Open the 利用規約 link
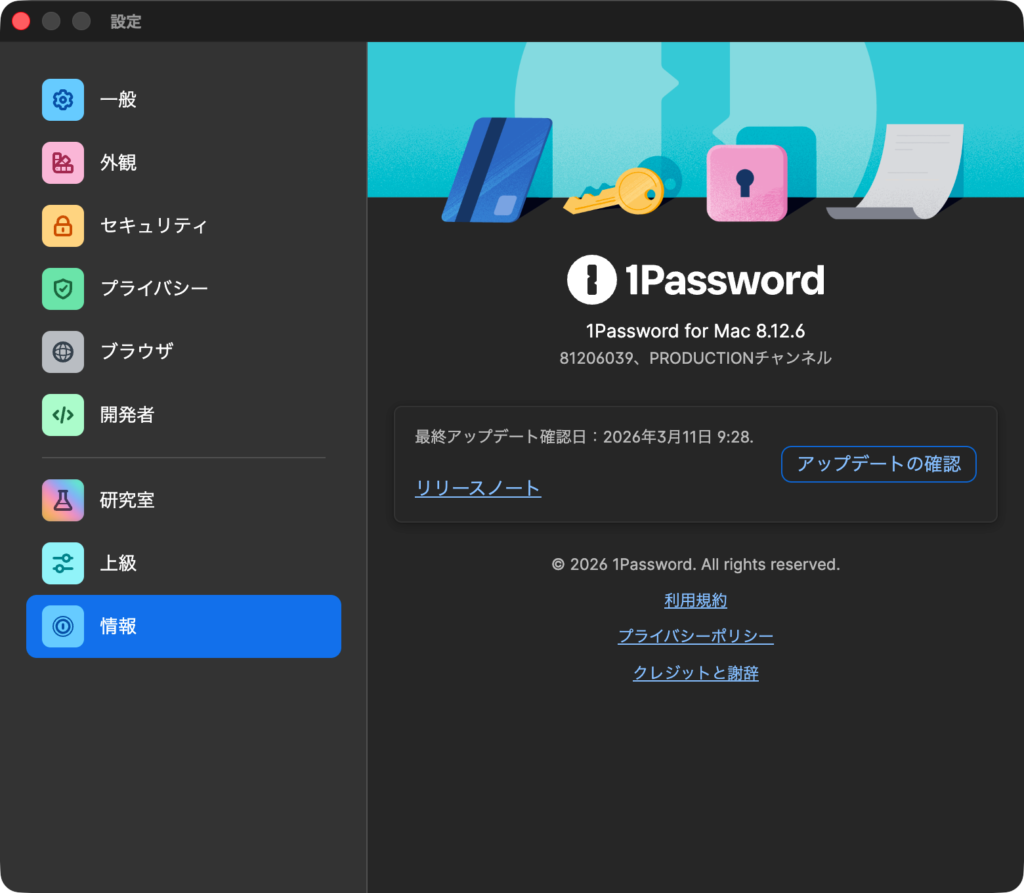 (x=695, y=601)
